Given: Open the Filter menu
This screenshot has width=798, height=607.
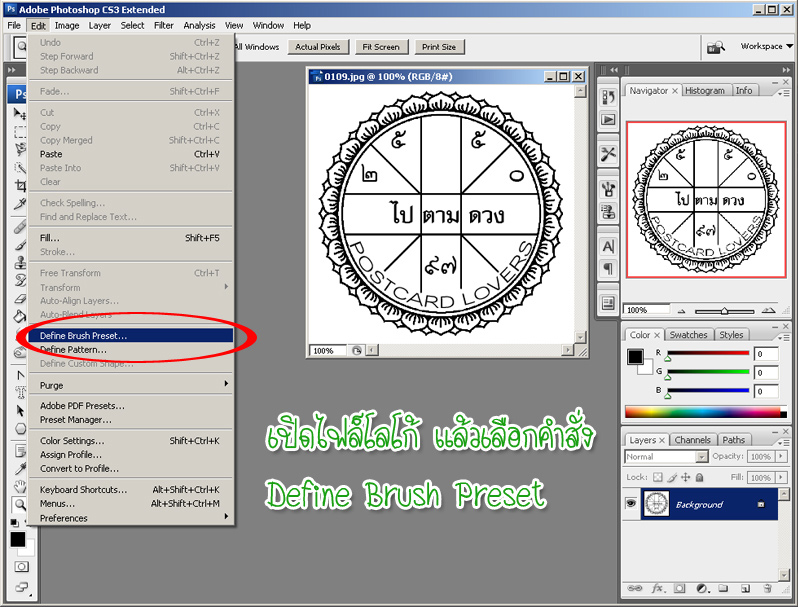Looking at the screenshot, I should click(x=163, y=25).
